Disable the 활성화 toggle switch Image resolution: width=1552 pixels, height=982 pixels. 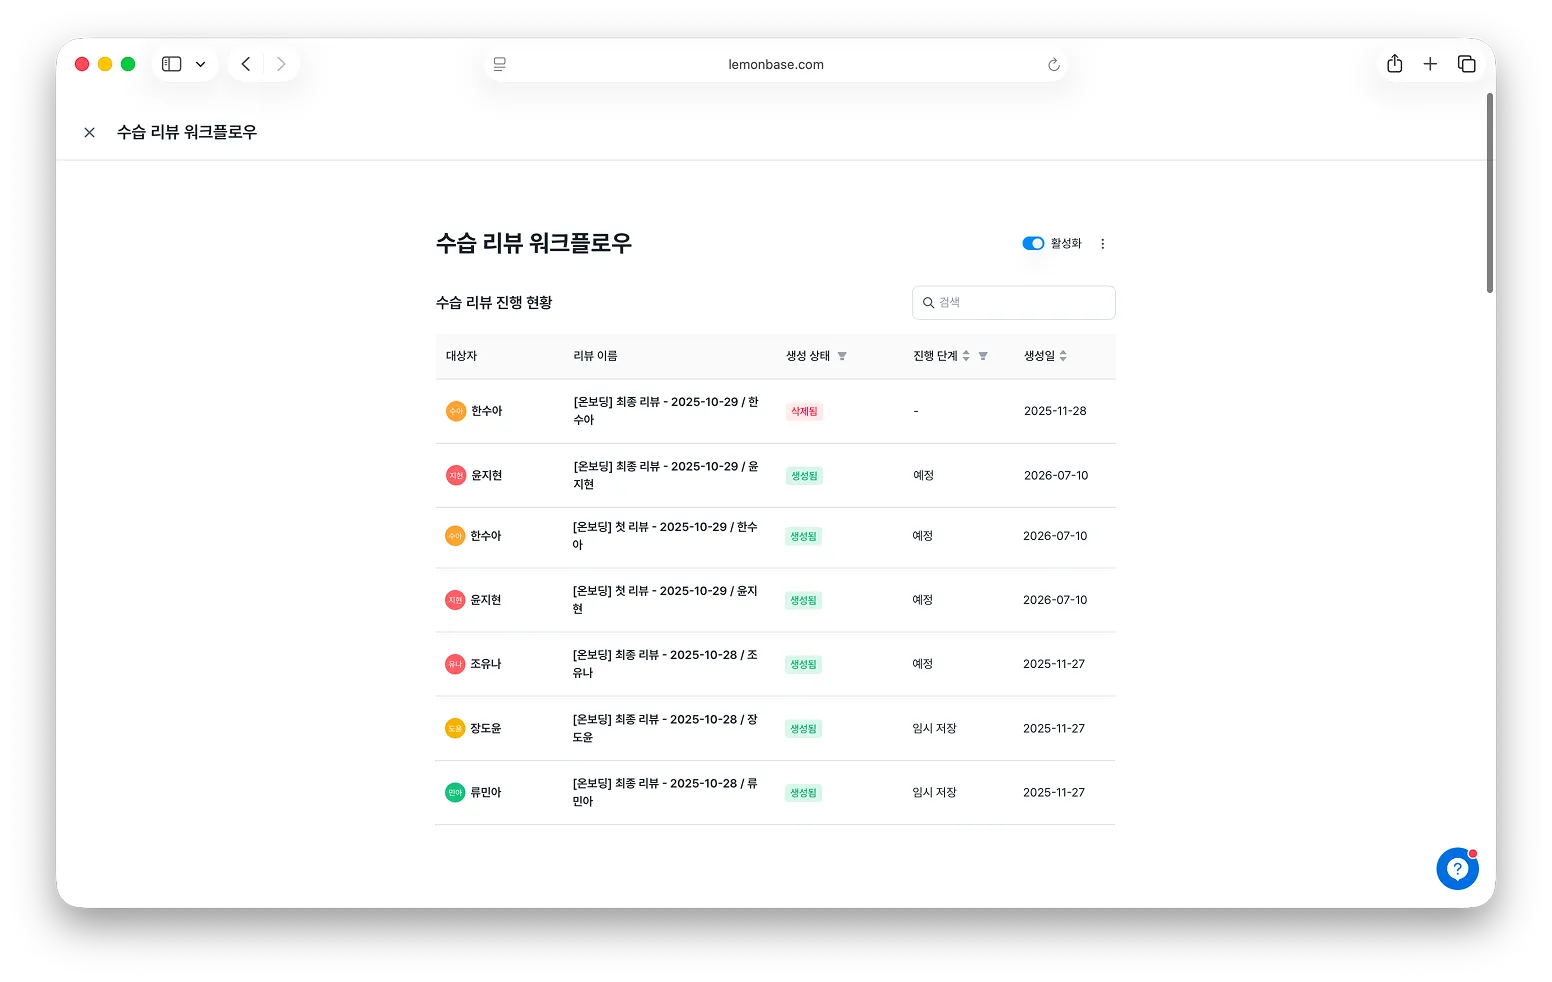[x=1033, y=243]
